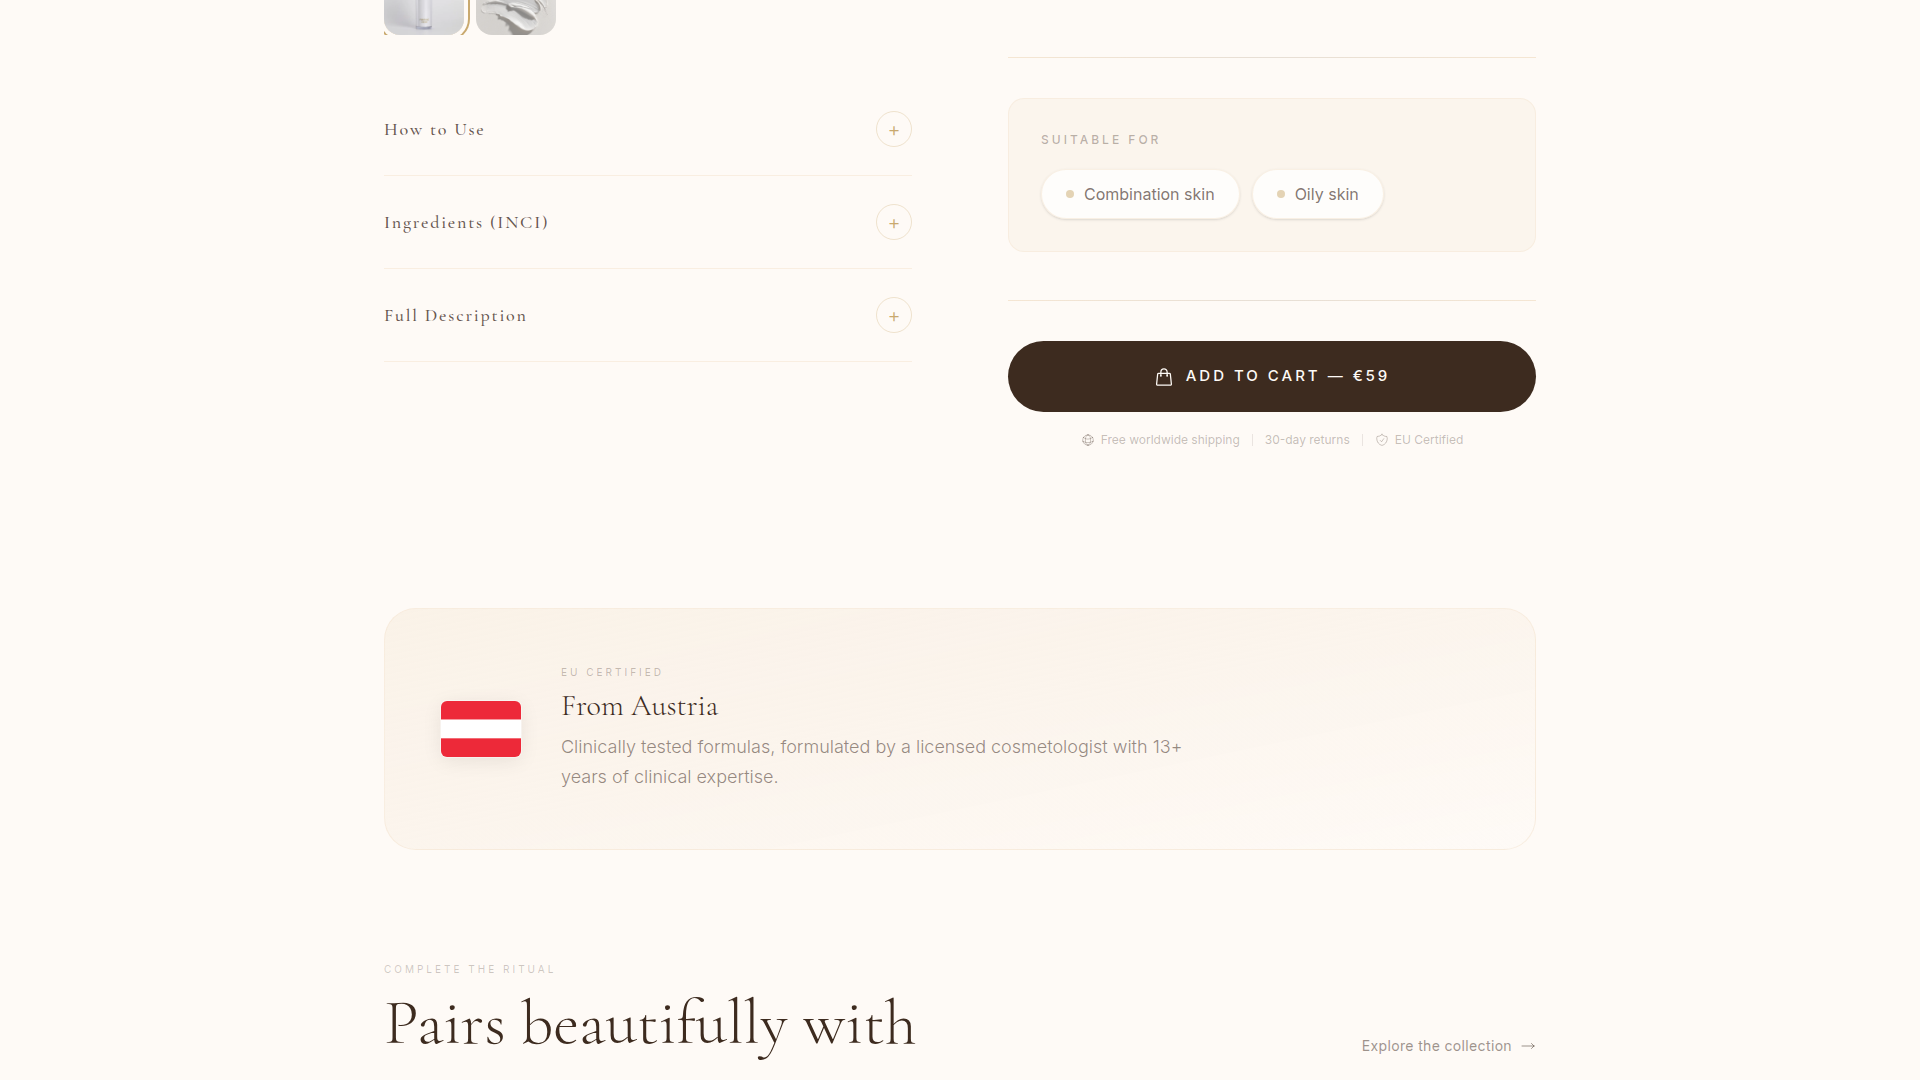The width and height of the screenshot is (1920, 1080).
Task: Click the globe icon by free shipping
Action: [x=1087, y=440]
